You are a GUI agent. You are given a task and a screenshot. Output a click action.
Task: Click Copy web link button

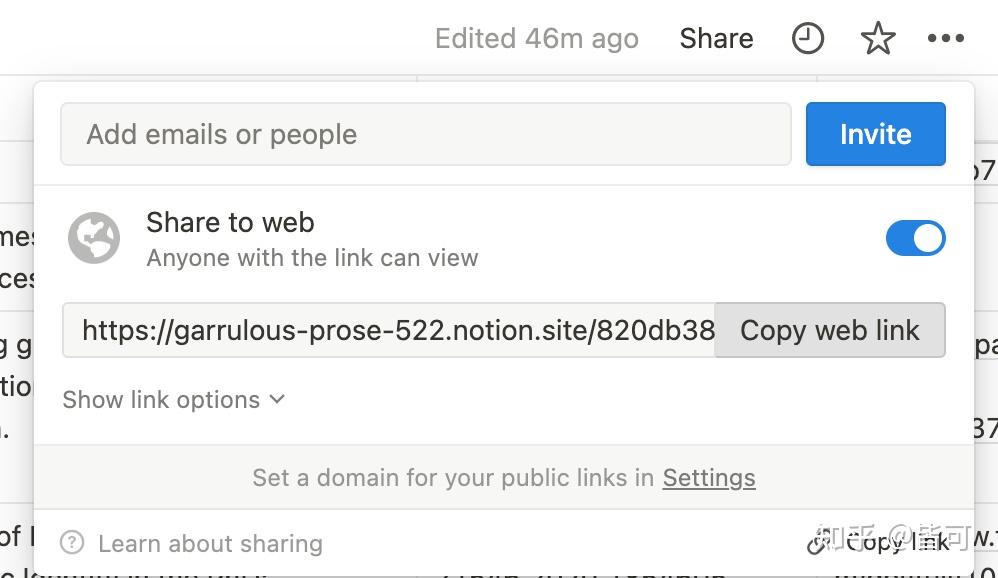(829, 330)
